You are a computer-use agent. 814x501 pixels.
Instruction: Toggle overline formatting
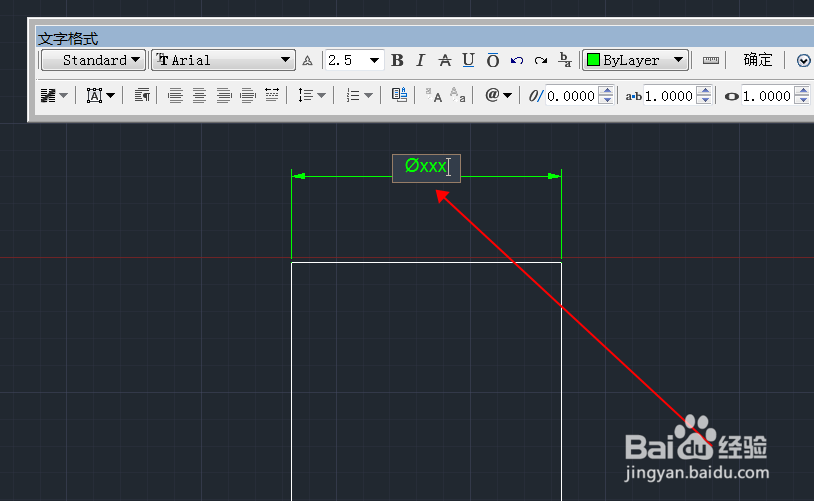pyautogui.click(x=493, y=60)
